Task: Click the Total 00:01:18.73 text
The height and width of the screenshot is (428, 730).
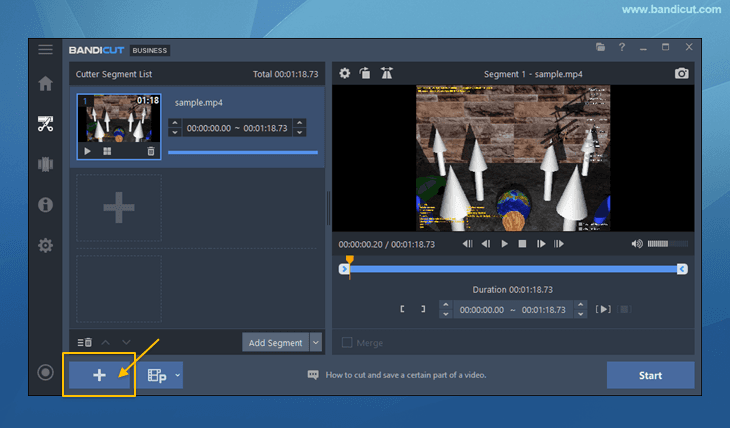Action: click(285, 74)
